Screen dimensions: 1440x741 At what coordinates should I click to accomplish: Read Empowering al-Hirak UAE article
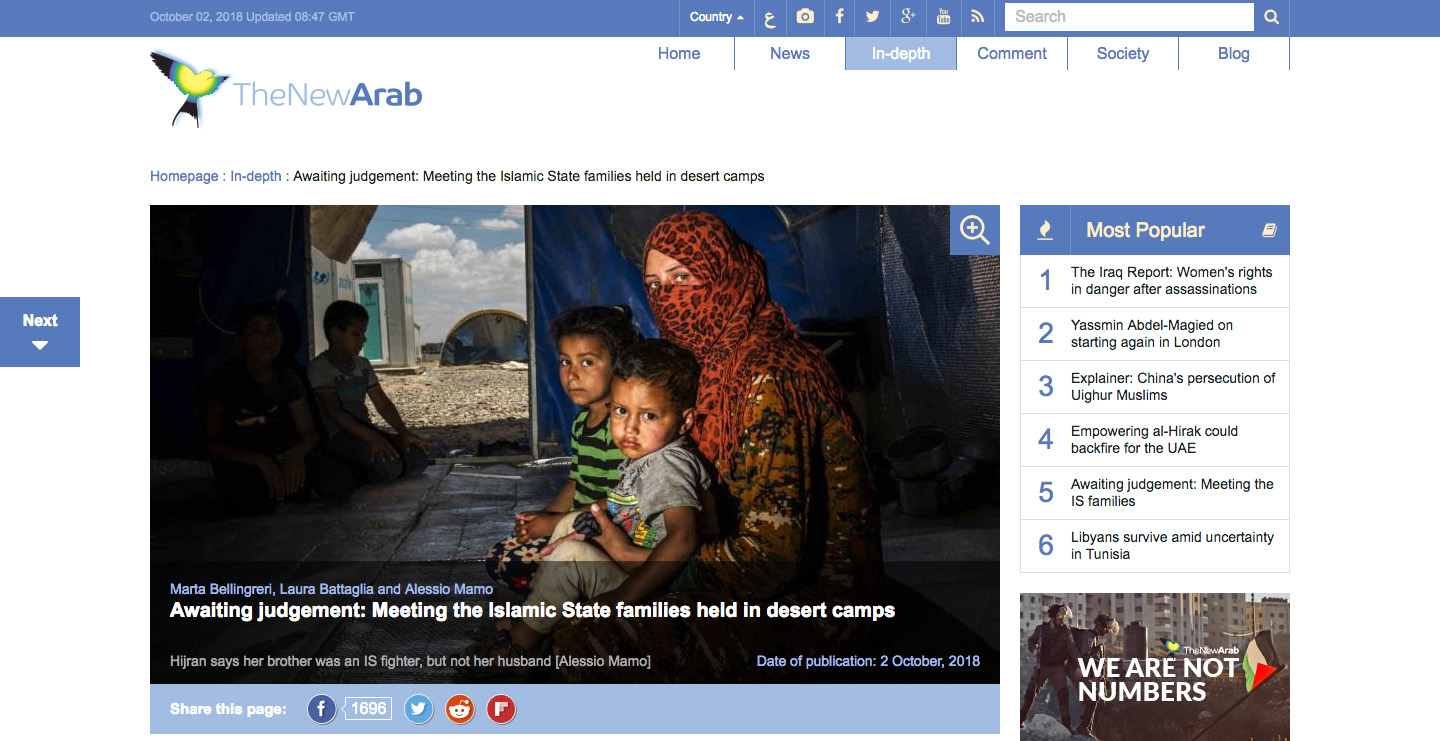[1154, 440]
